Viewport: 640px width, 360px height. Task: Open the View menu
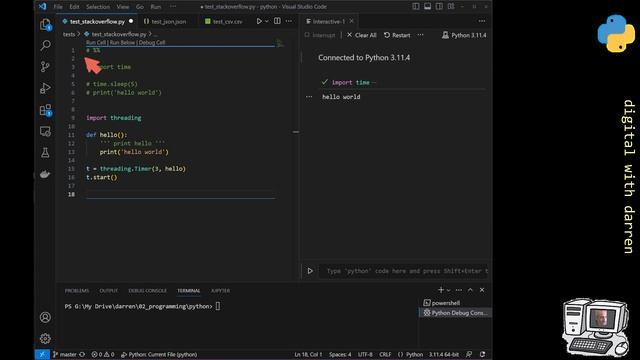(122, 7)
